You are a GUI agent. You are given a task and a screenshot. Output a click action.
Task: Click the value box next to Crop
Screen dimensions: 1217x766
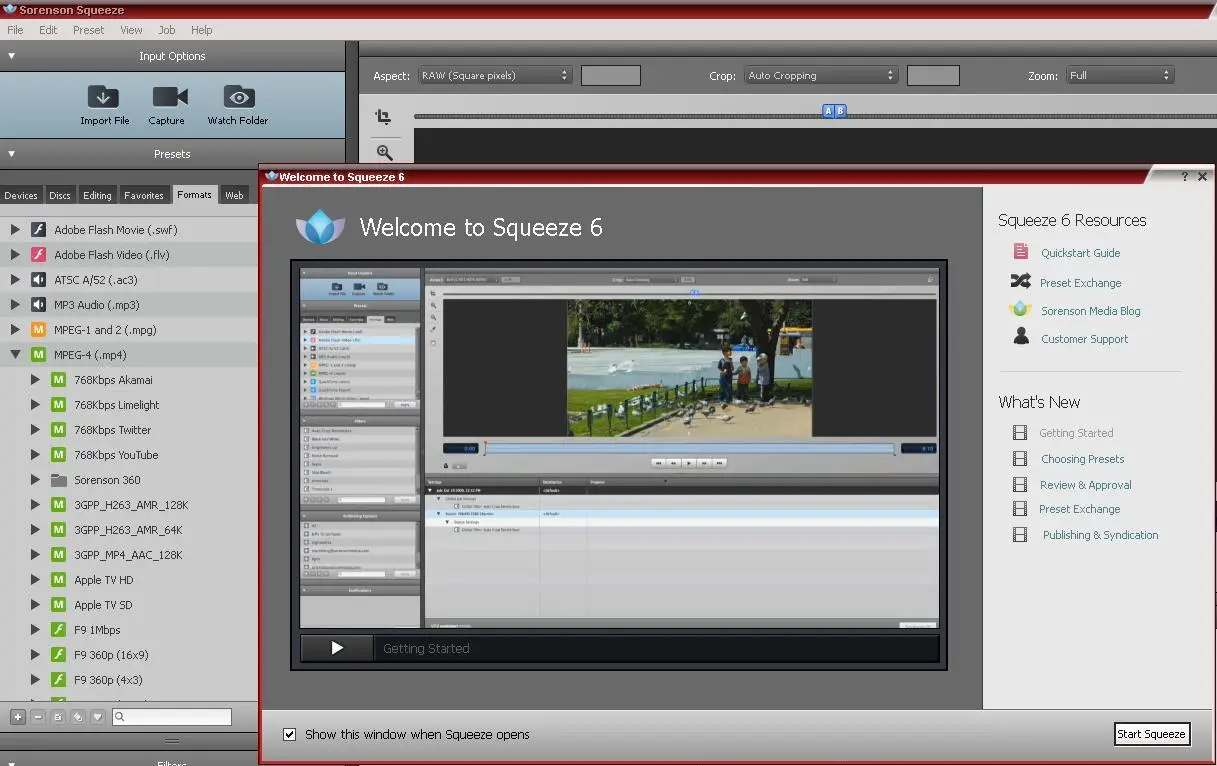coord(932,75)
